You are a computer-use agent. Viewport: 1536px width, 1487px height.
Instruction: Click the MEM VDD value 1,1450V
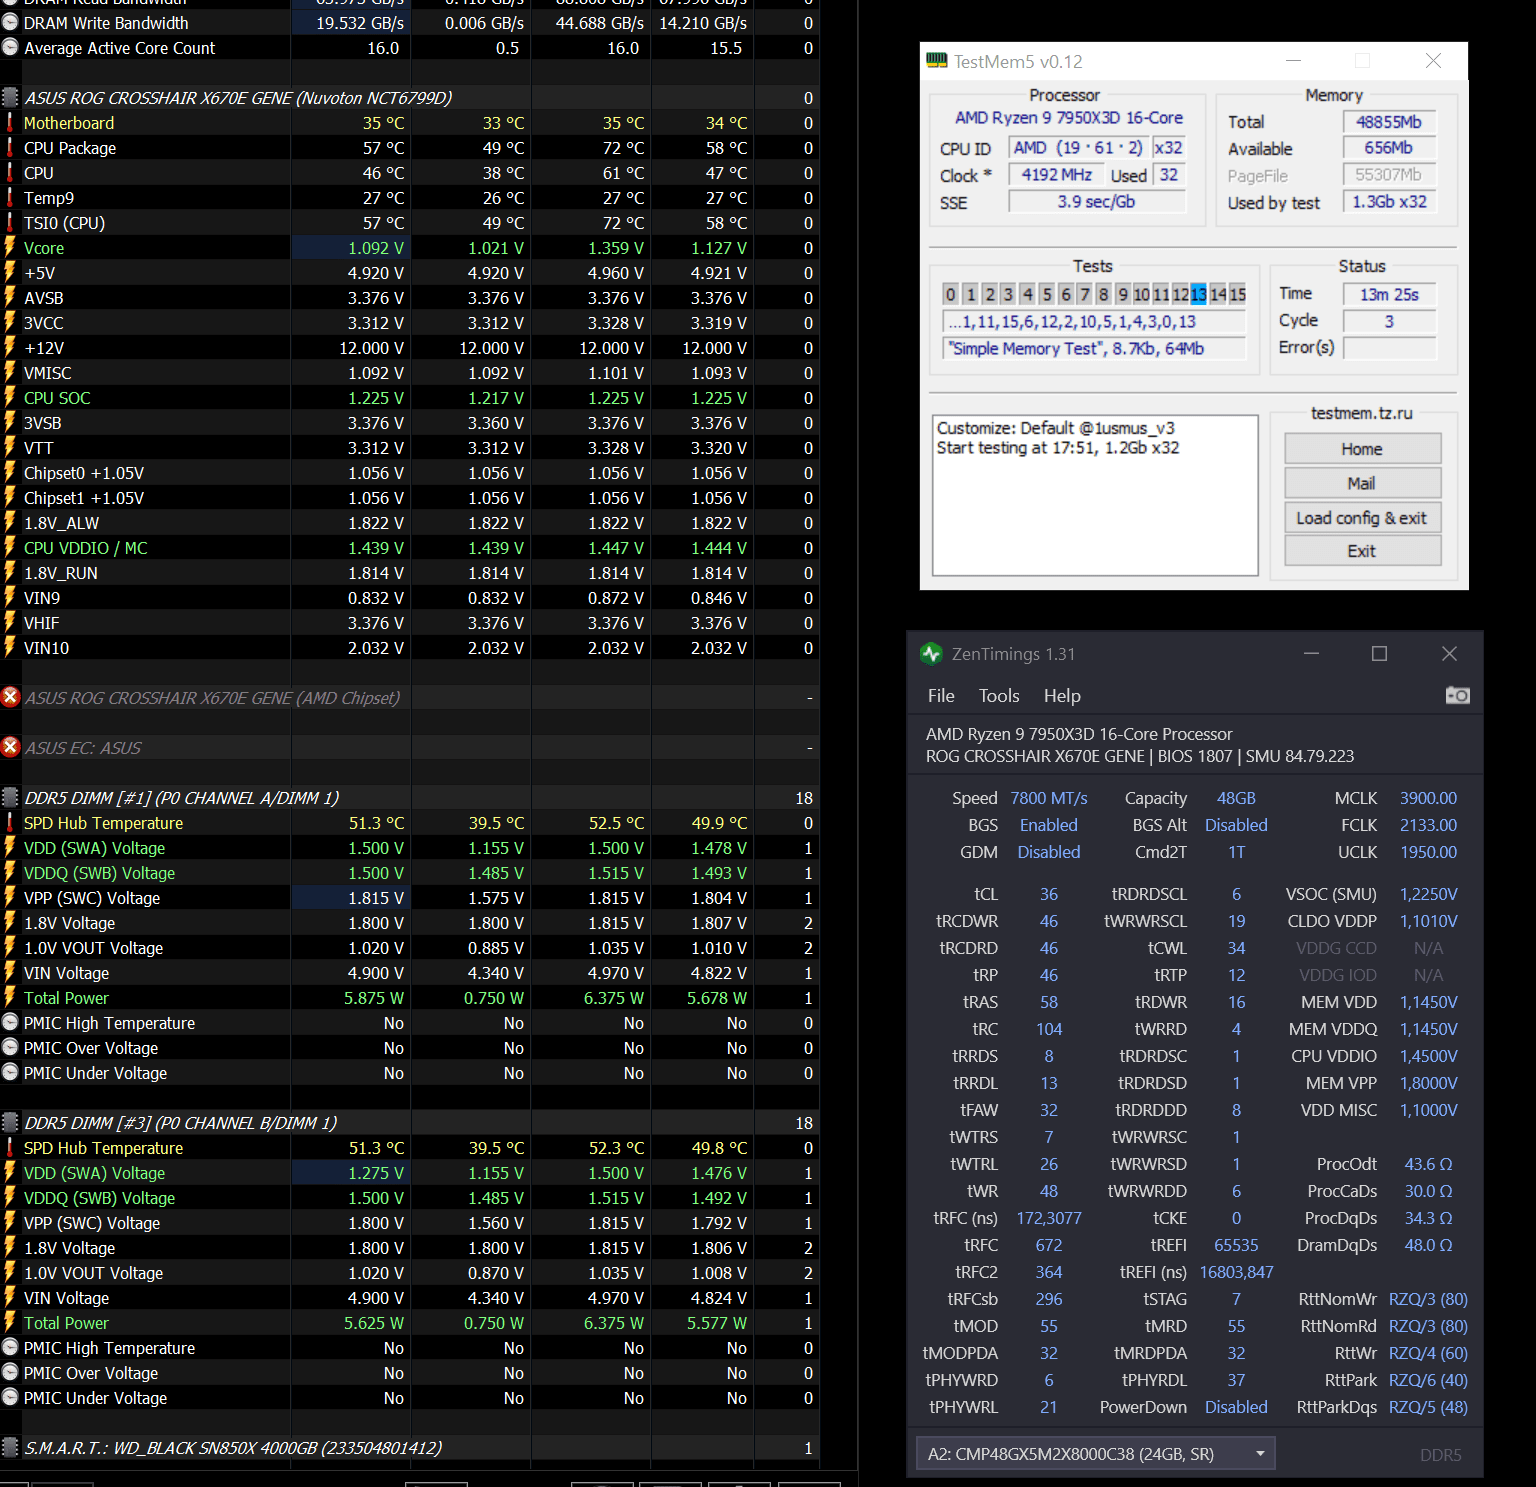[x=1428, y=1002]
